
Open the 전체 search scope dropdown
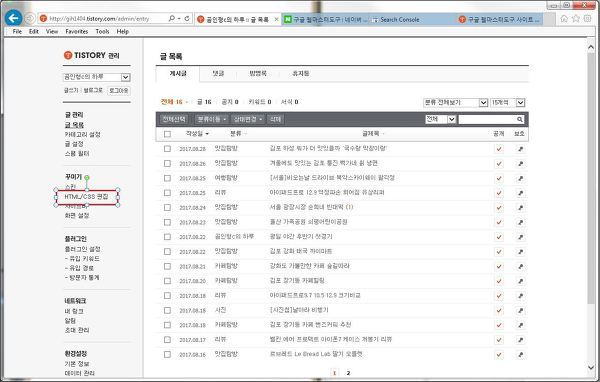[x=440, y=119]
